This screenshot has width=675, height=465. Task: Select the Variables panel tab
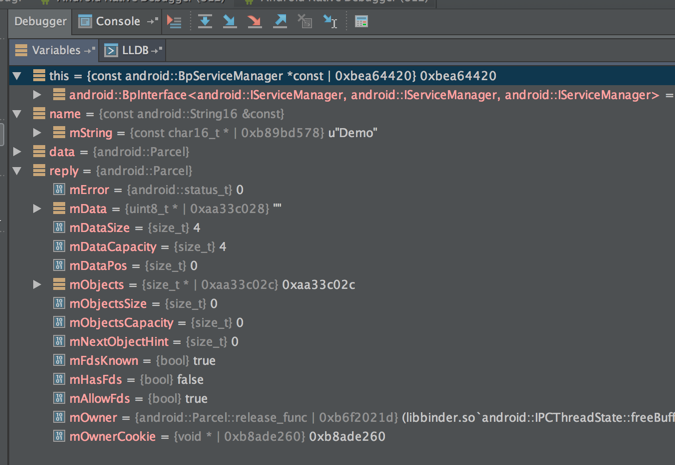54,50
